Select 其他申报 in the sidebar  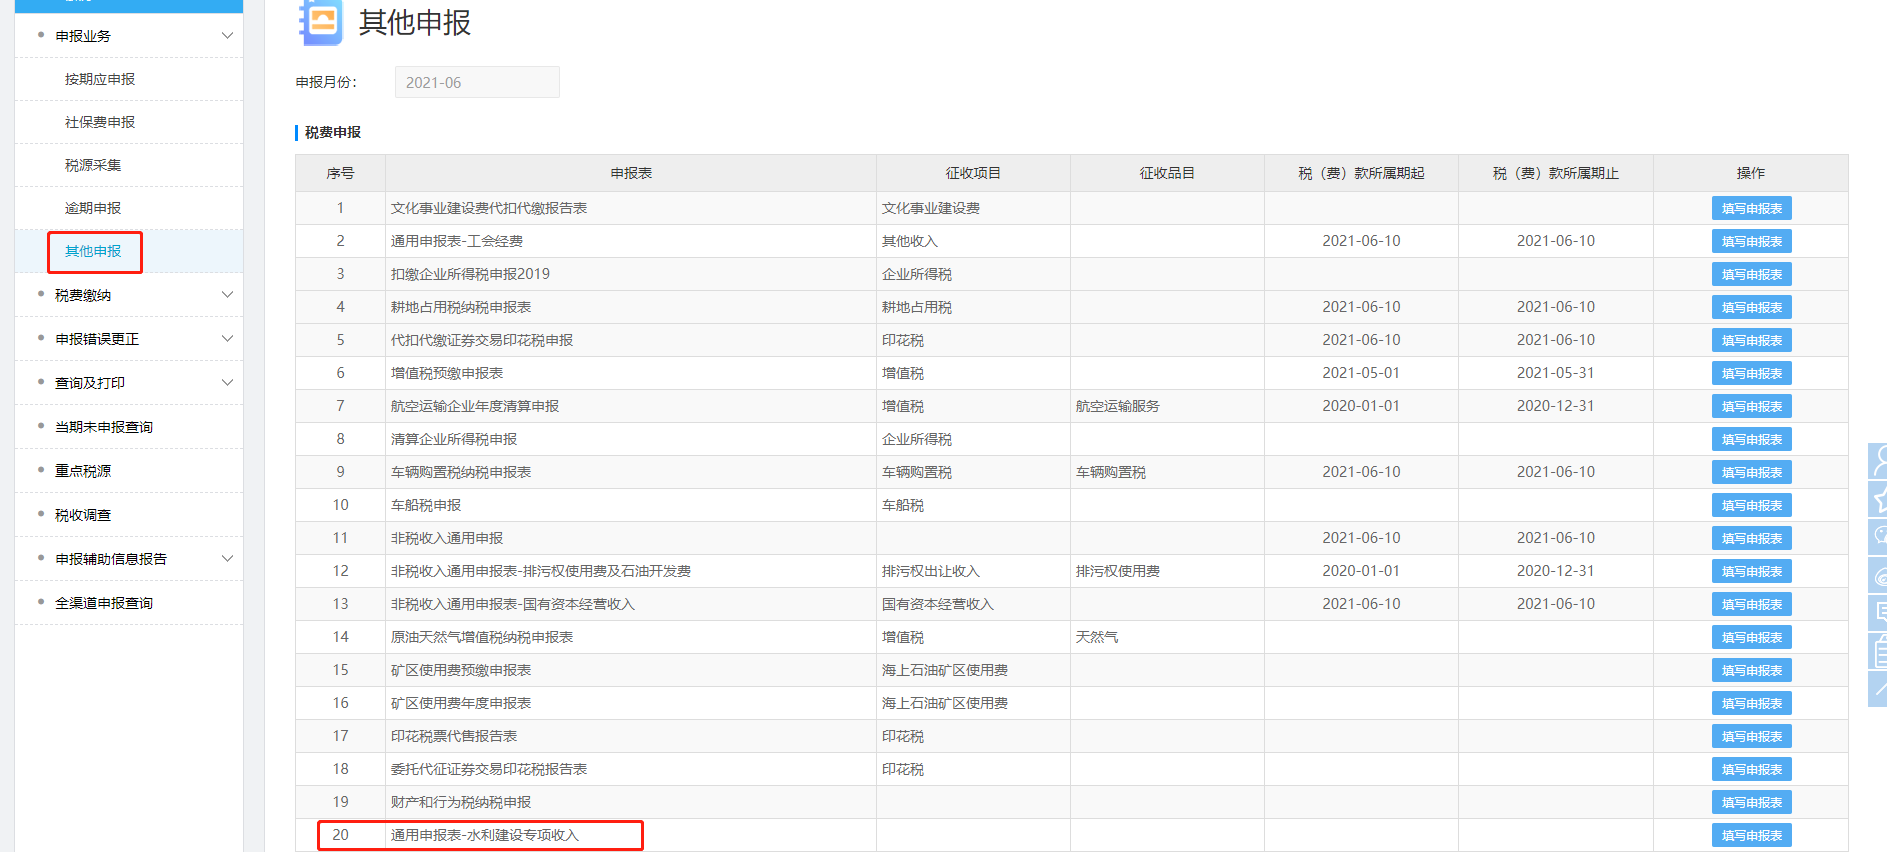click(x=93, y=251)
